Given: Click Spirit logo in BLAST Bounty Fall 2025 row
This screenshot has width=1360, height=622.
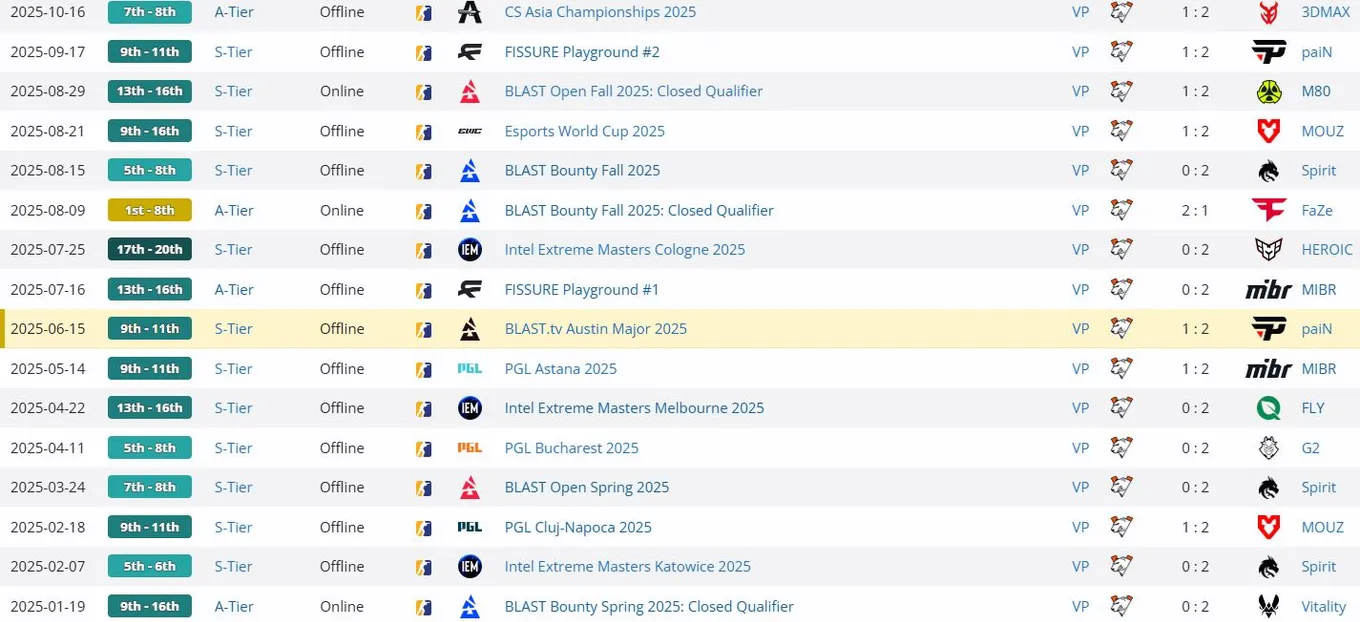Looking at the screenshot, I should click(x=1269, y=171).
